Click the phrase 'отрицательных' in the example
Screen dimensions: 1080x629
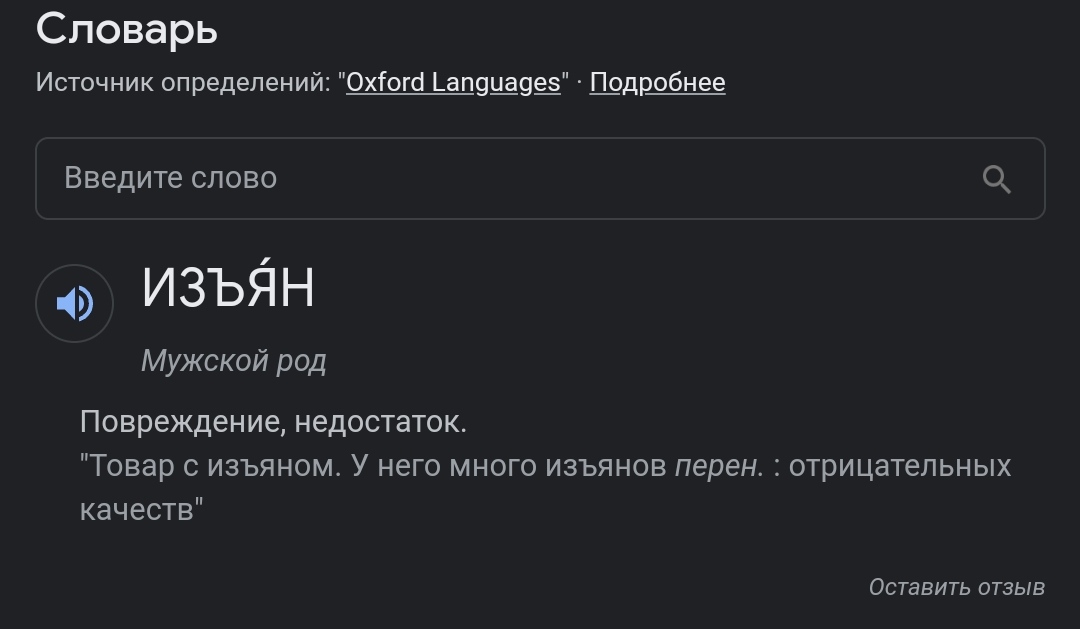pos(900,466)
